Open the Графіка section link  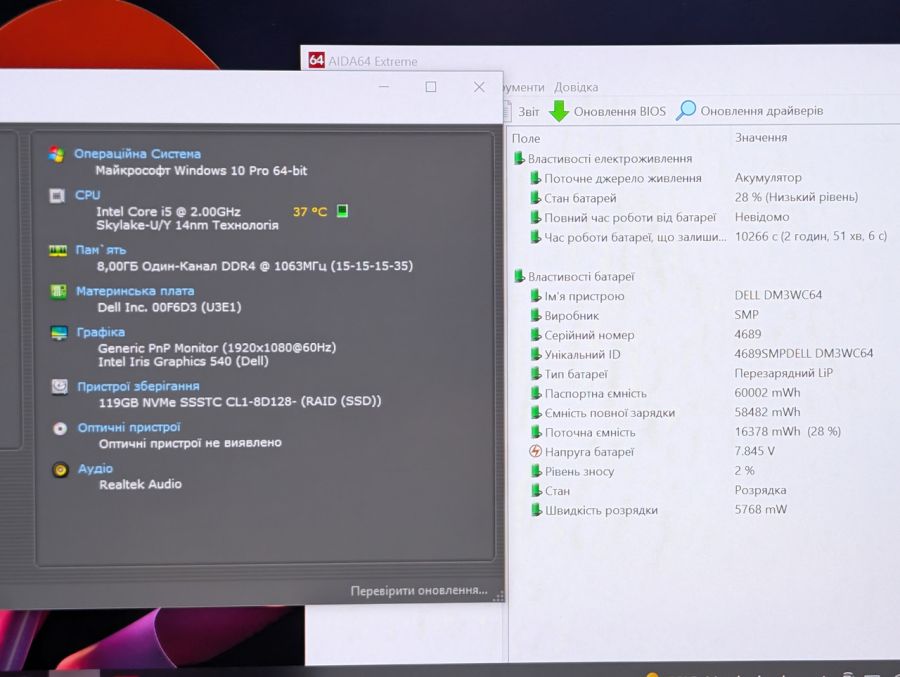[100, 332]
